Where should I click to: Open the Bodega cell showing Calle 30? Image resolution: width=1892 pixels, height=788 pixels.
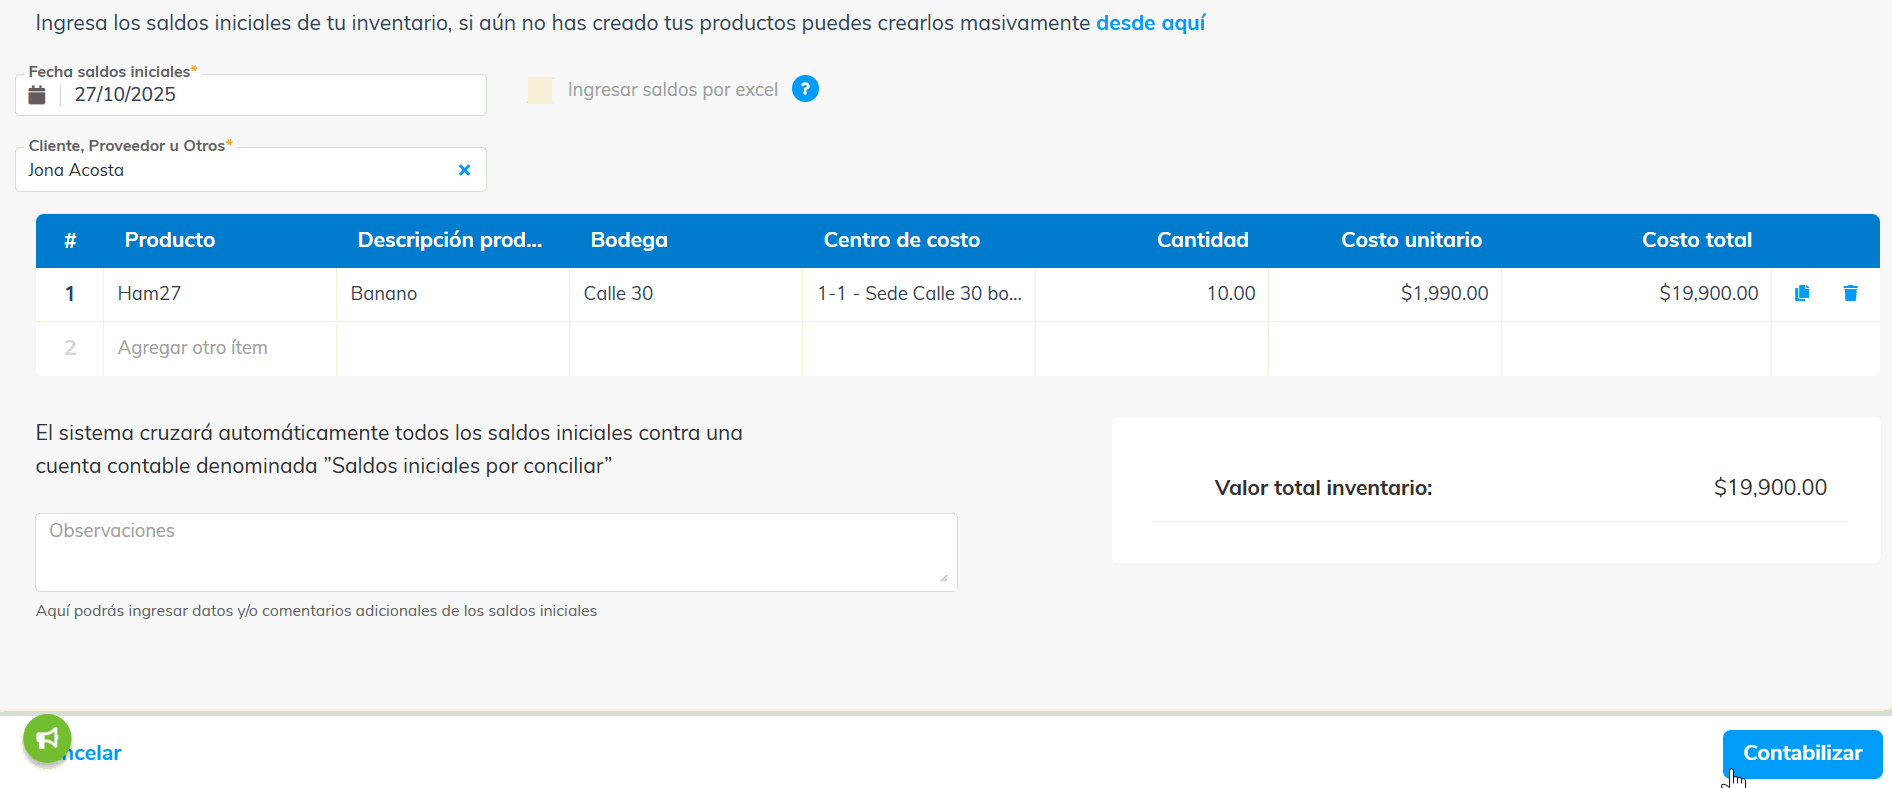(x=685, y=294)
